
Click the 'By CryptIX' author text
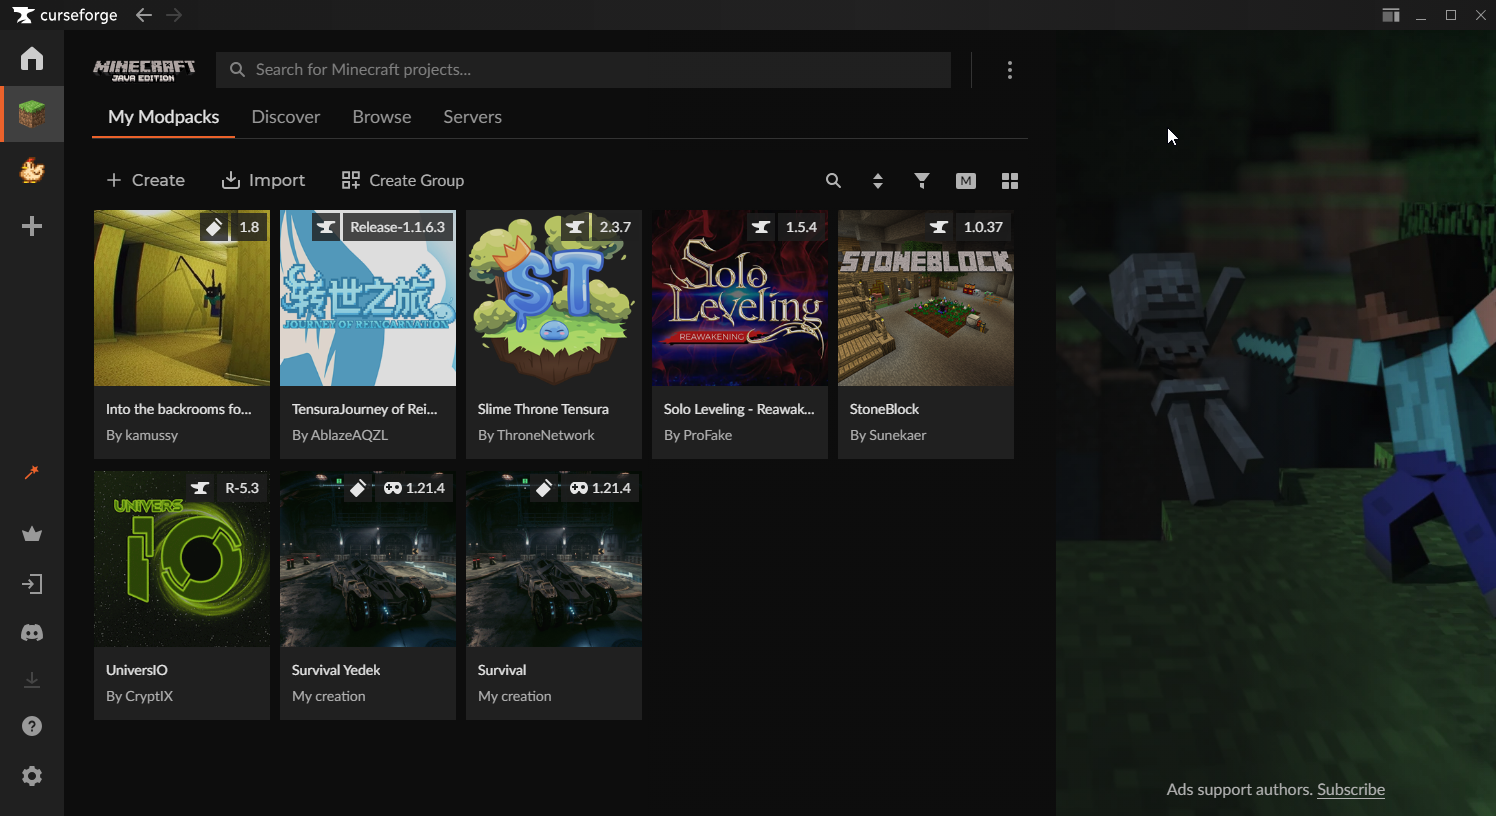pos(140,696)
